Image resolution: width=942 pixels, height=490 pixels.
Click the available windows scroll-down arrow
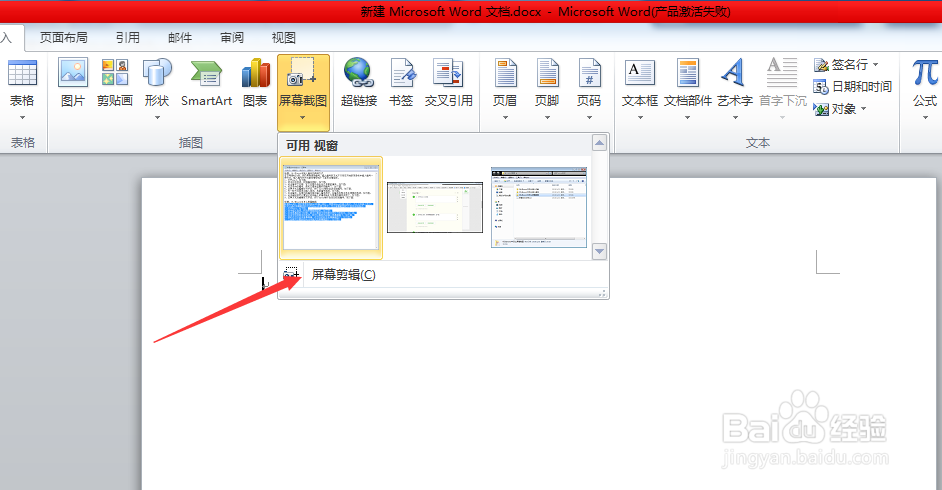coord(599,251)
